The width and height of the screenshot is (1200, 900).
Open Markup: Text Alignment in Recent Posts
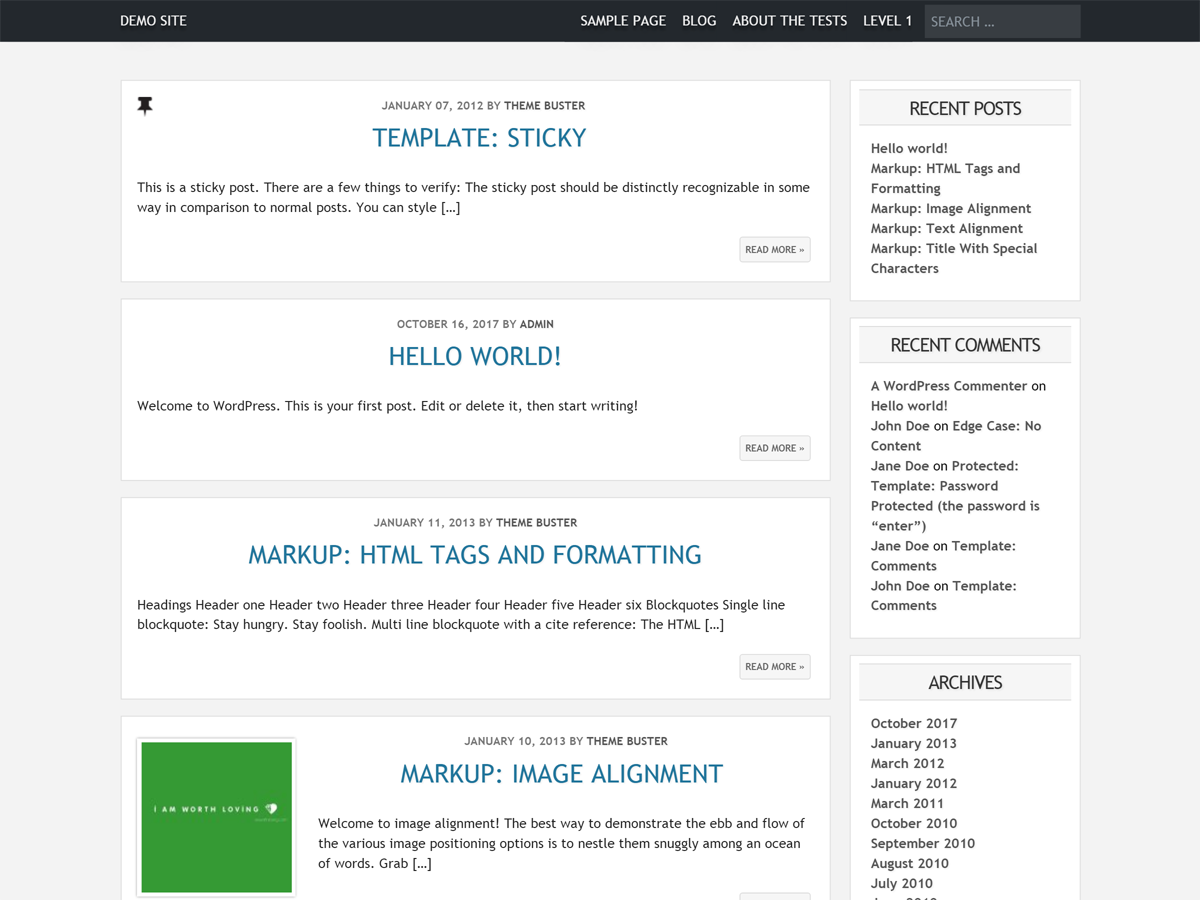946,228
